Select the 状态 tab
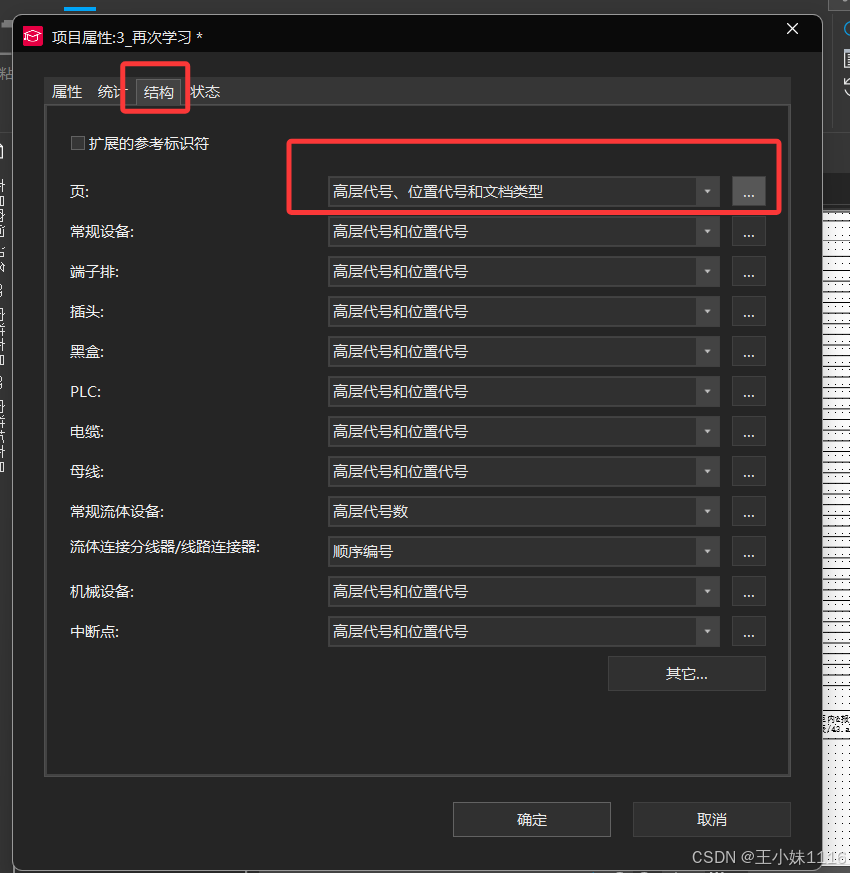850x873 pixels. (204, 91)
